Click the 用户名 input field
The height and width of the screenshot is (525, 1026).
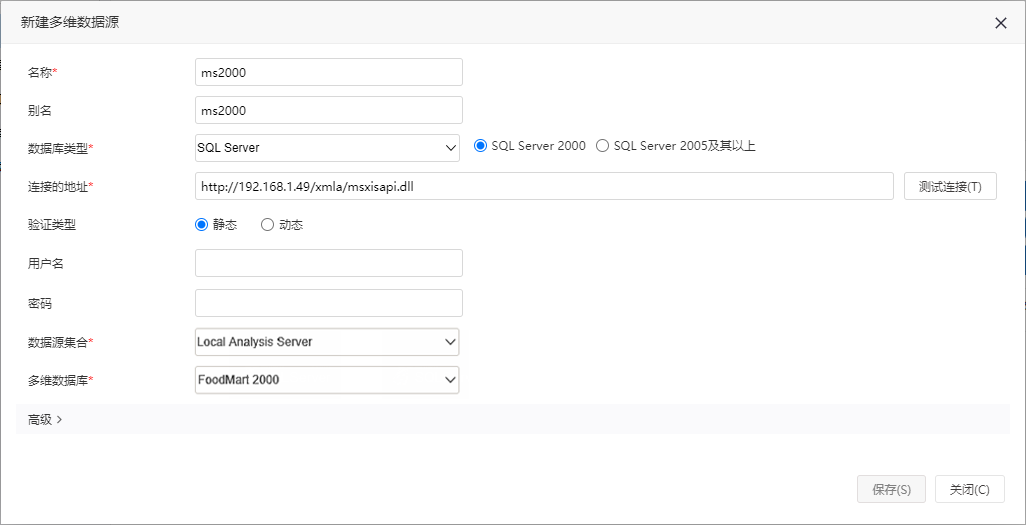328,263
